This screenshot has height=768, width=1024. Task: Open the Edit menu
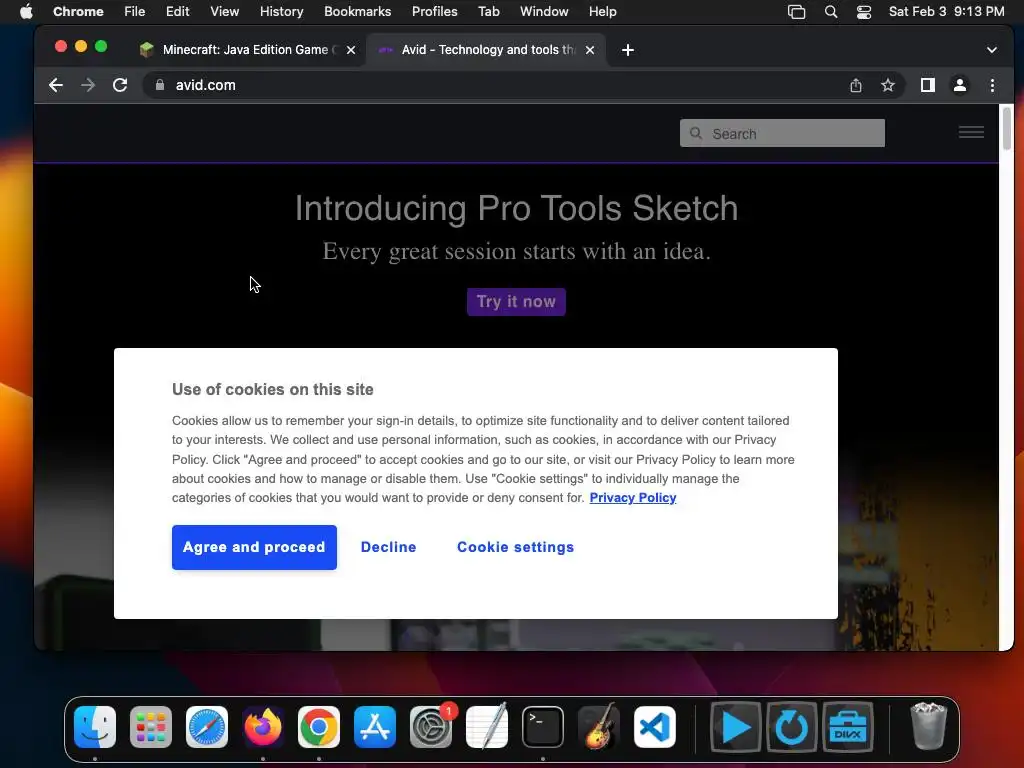point(177,12)
